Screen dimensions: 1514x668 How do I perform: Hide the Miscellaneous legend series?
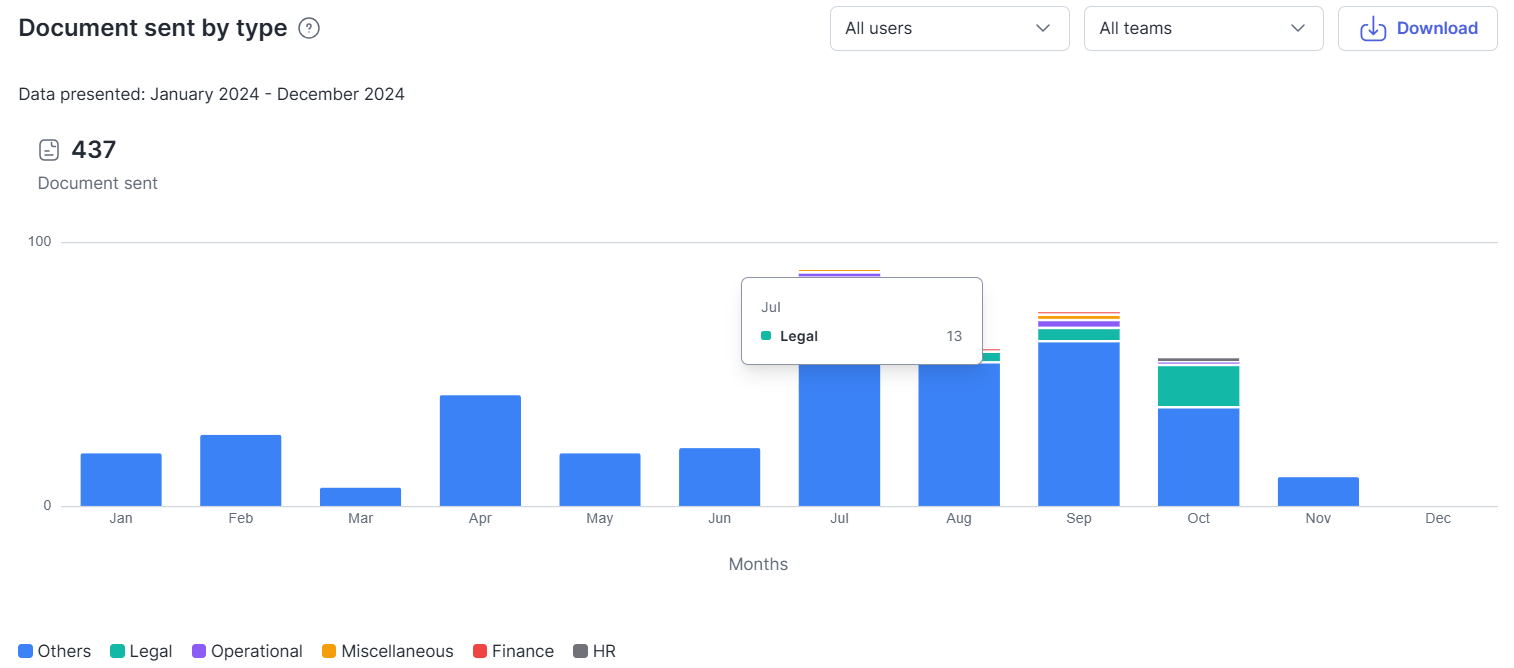point(387,651)
